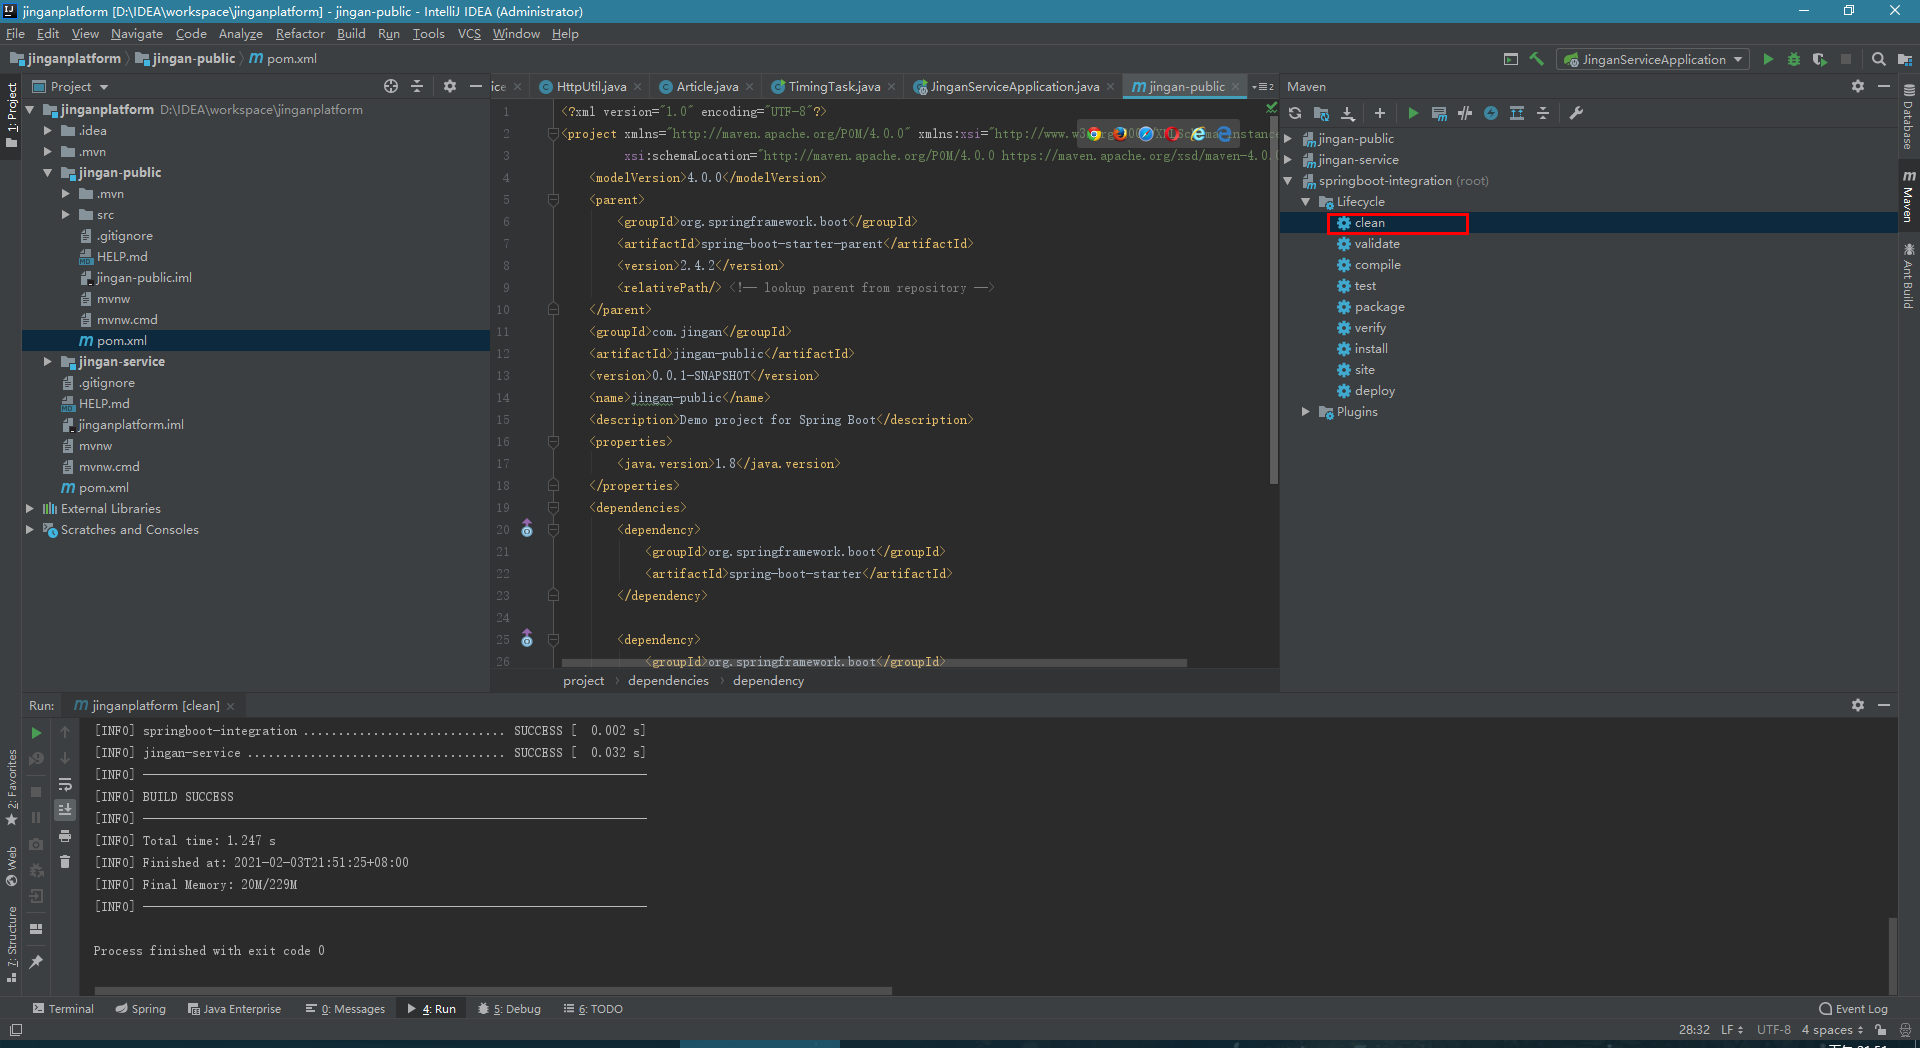Toggle Maven Offline Mode button
The image size is (1920, 1048).
click(1465, 114)
